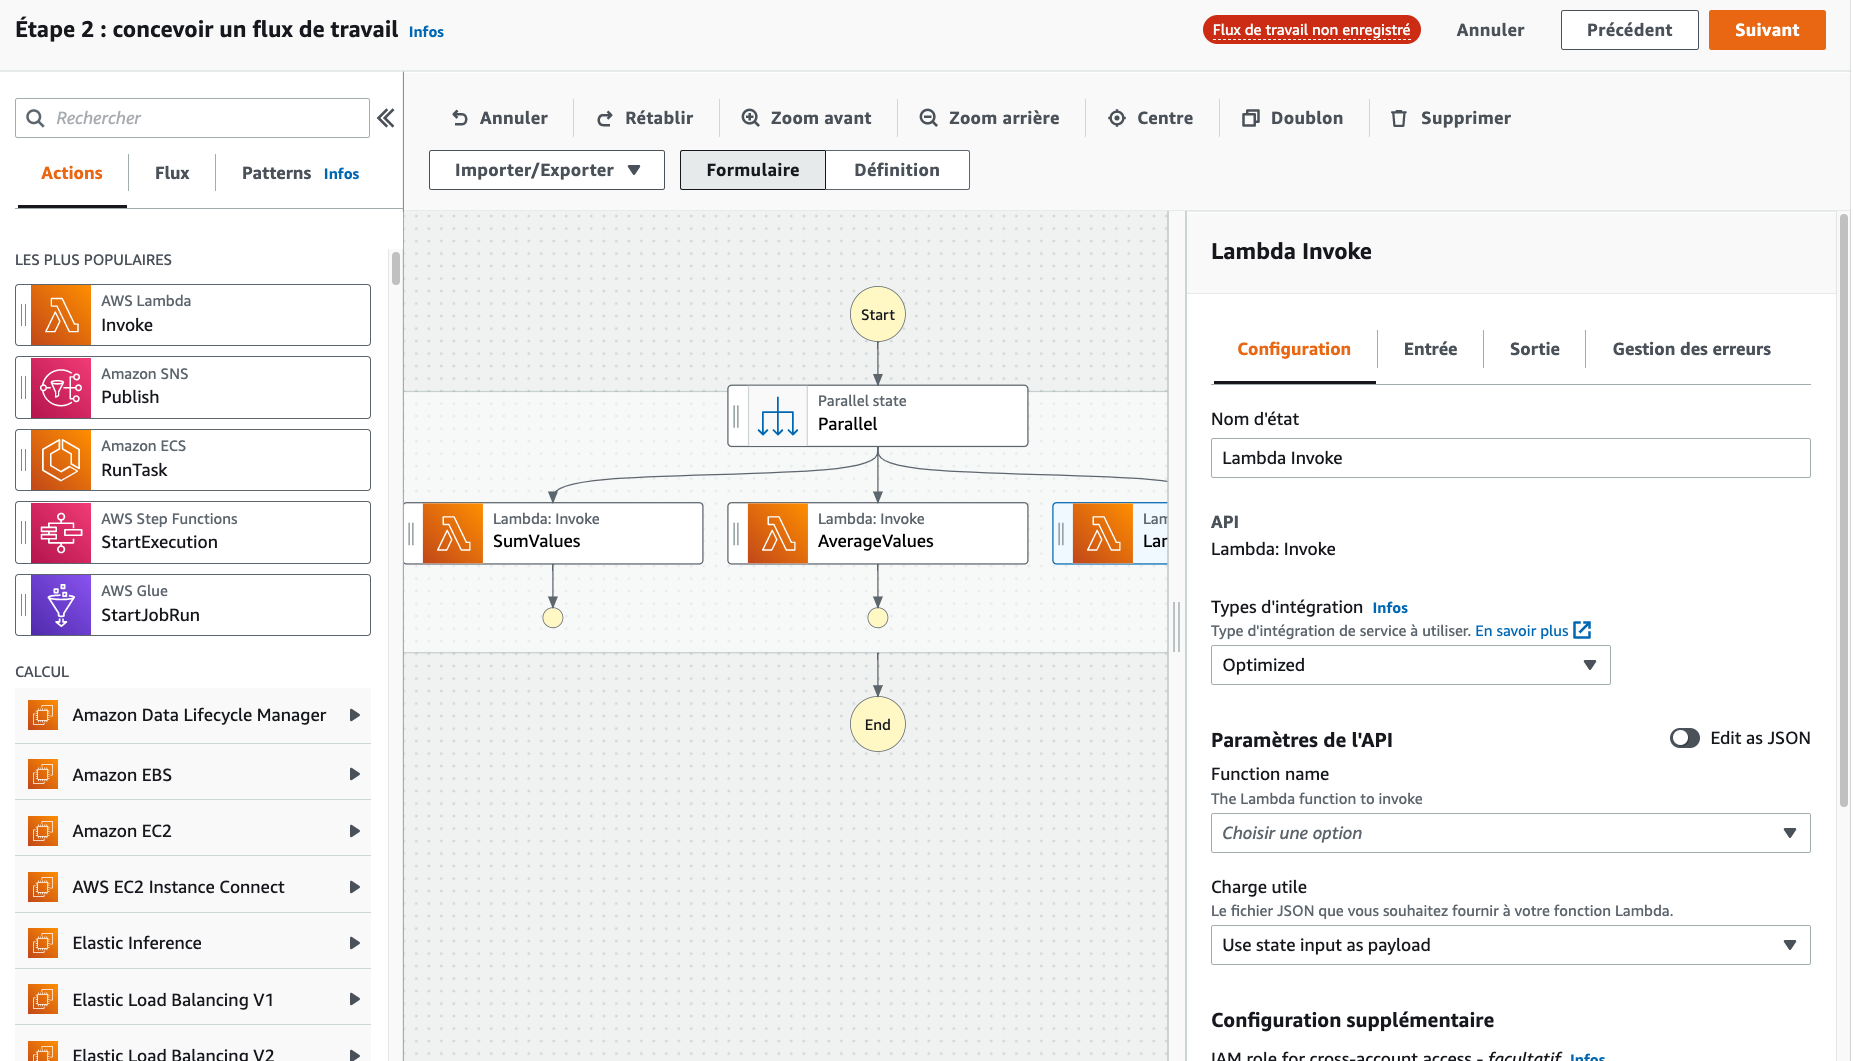Image resolution: width=1853 pixels, height=1061 pixels.
Task: Click the AWS EC2 Instance Connect icon
Action: 43,886
